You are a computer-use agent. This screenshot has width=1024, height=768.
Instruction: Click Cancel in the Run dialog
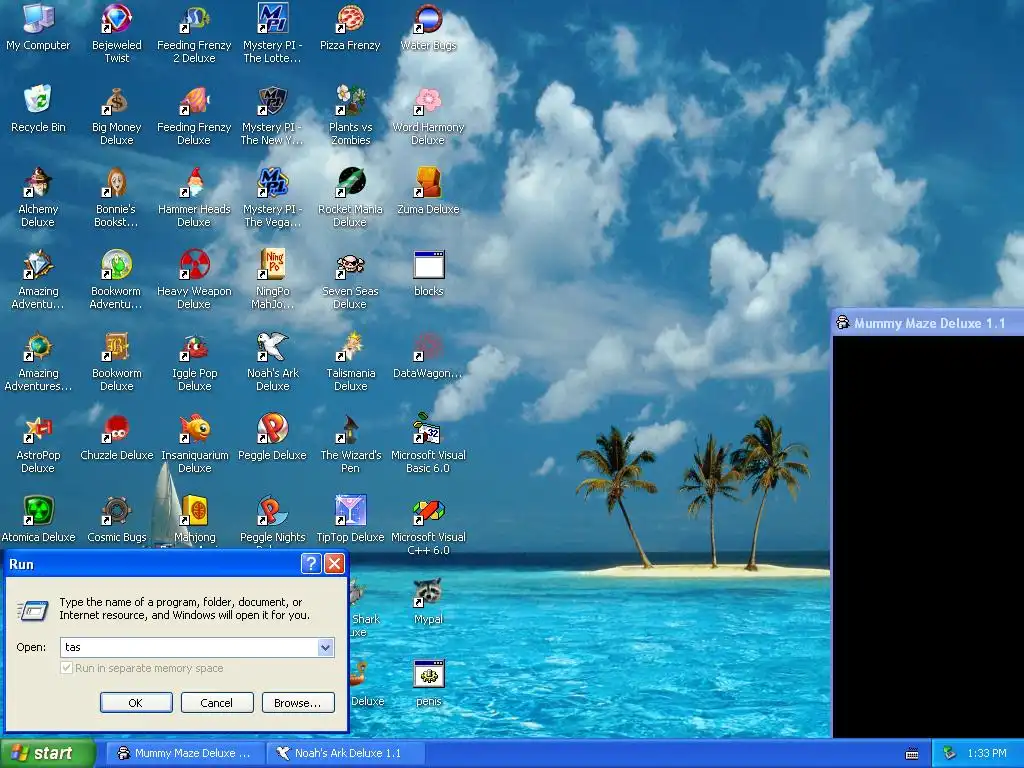[217, 703]
